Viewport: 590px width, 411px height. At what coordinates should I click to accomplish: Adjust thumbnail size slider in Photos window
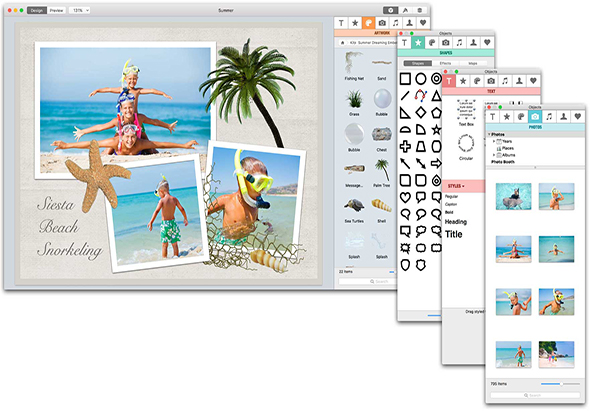[x=561, y=384]
